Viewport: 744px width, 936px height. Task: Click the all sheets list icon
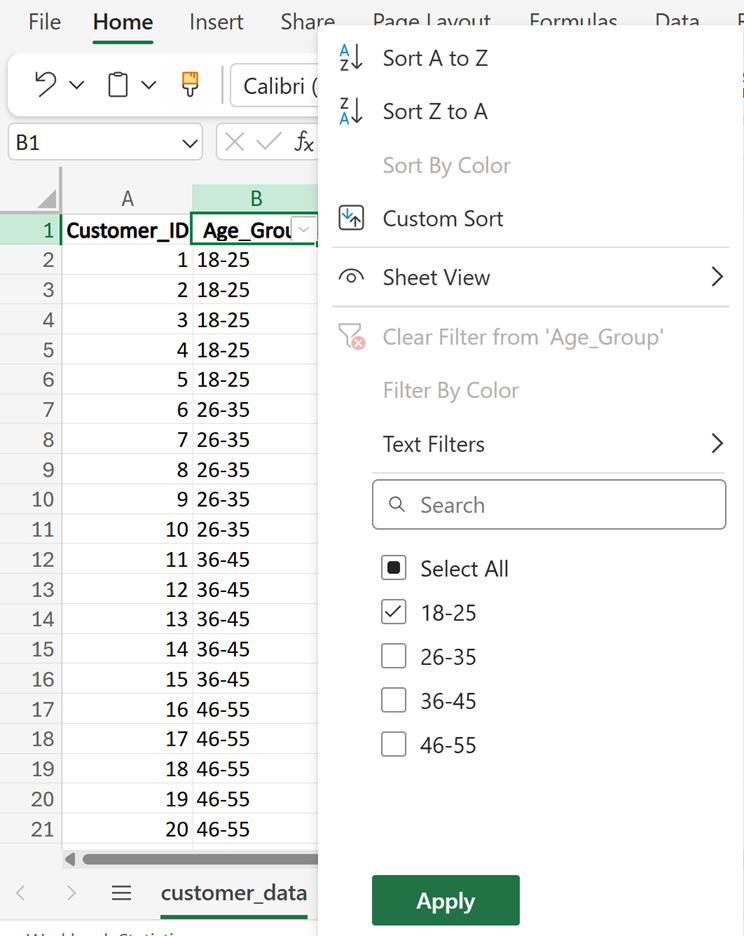pyautogui.click(x=121, y=892)
